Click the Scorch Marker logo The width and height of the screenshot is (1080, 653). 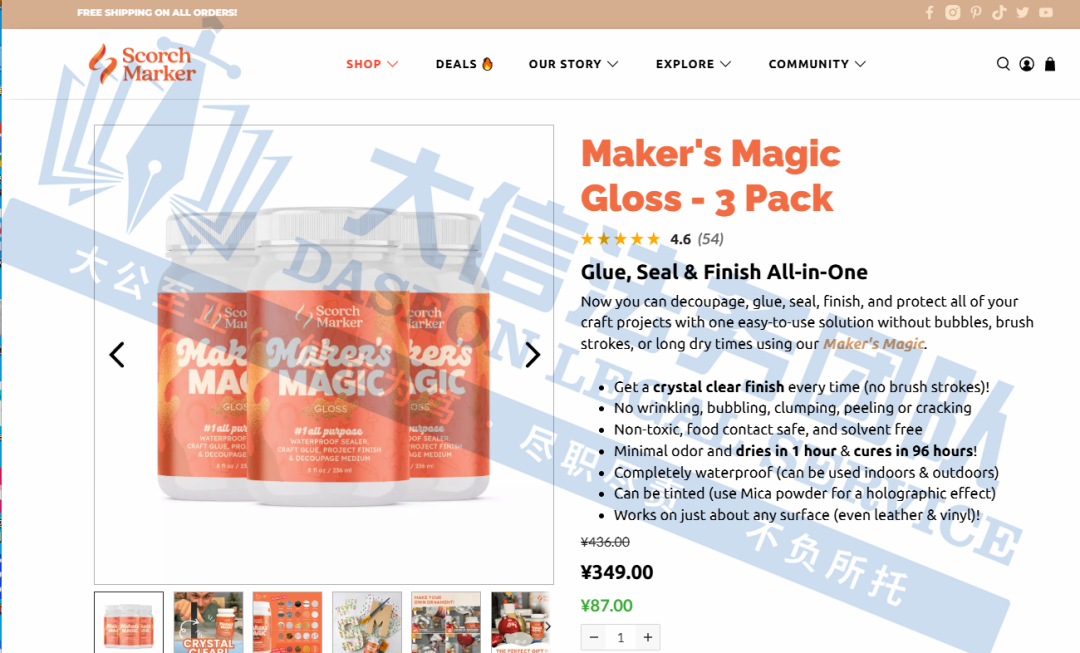click(143, 63)
